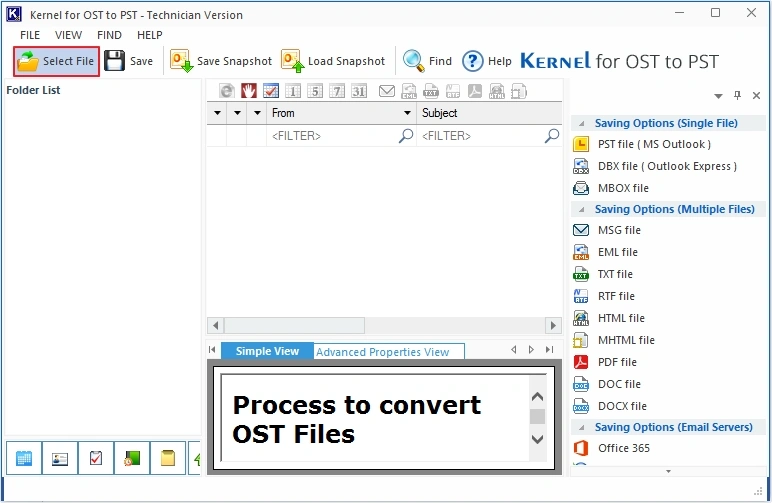Open the FILE menu
772x503 pixels.
click(30, 35)
